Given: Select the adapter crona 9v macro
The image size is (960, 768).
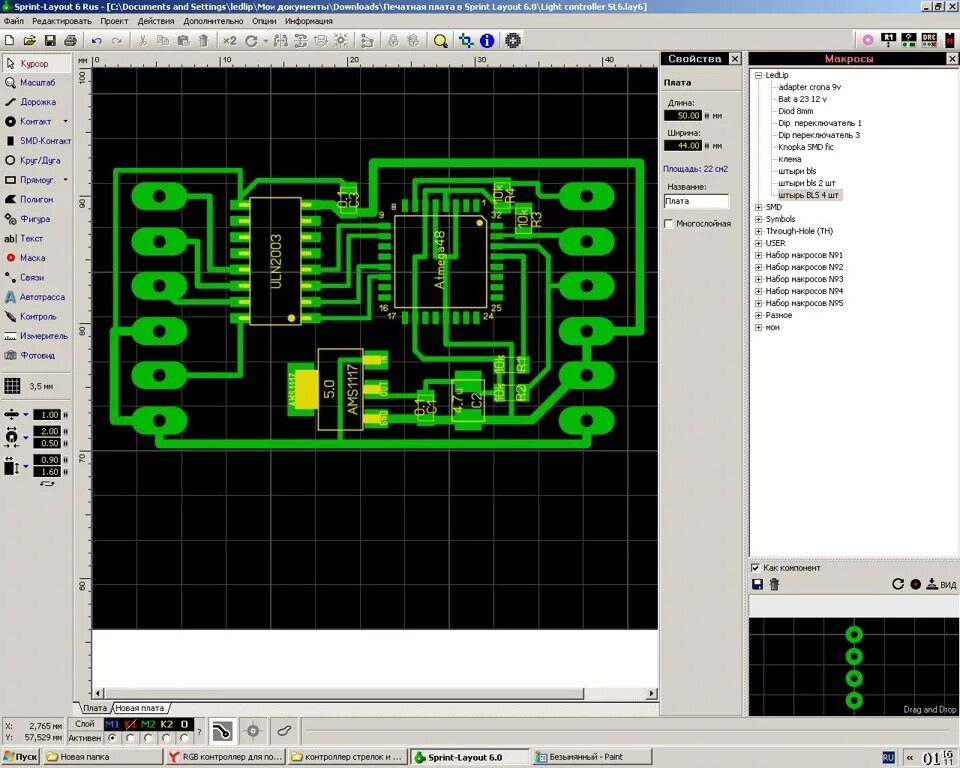Looking at the screenshot, I should coord(809,87).
